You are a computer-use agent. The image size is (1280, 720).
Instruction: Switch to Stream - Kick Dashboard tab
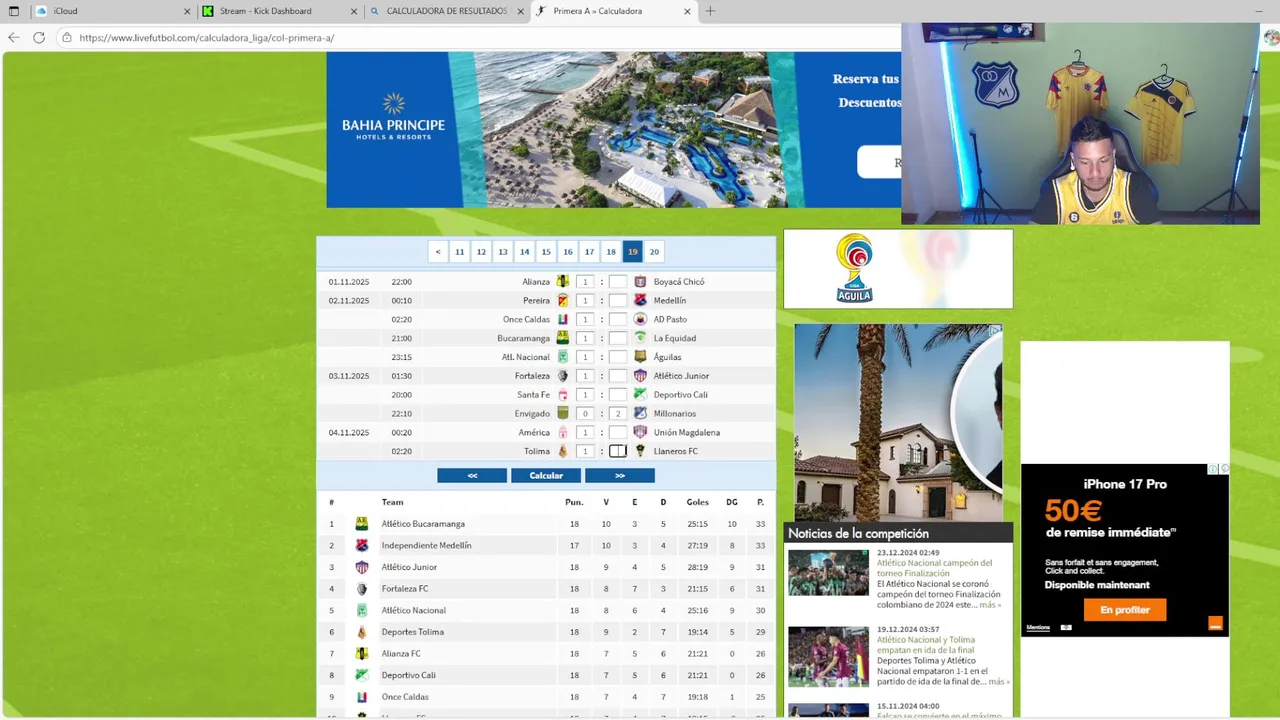click(x=278, y=11)
